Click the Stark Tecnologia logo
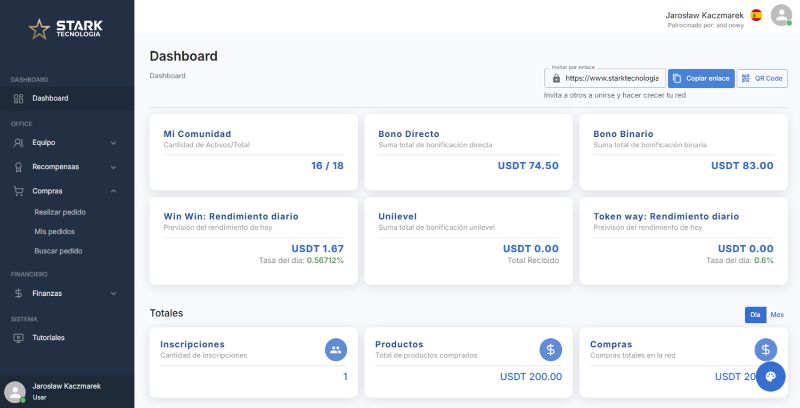This screenshot has height=408, width=800. pyautogui.click(x=66, y=29)
